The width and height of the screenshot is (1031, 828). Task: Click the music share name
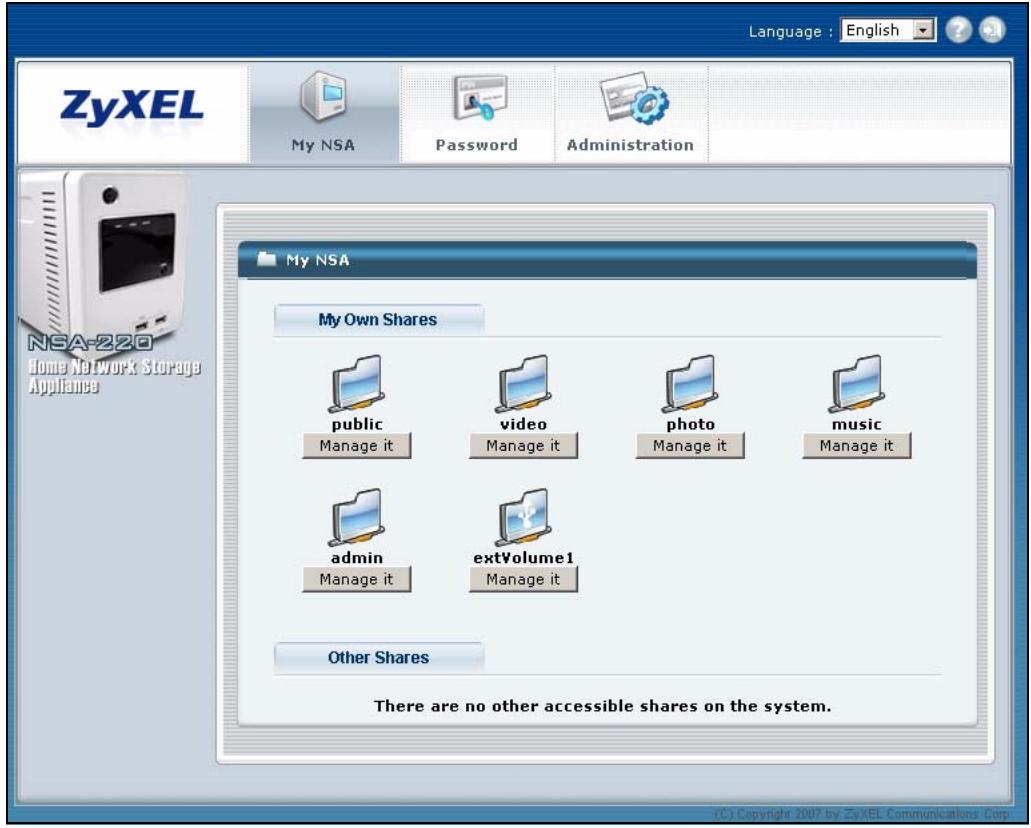click(x=857, y=424)
